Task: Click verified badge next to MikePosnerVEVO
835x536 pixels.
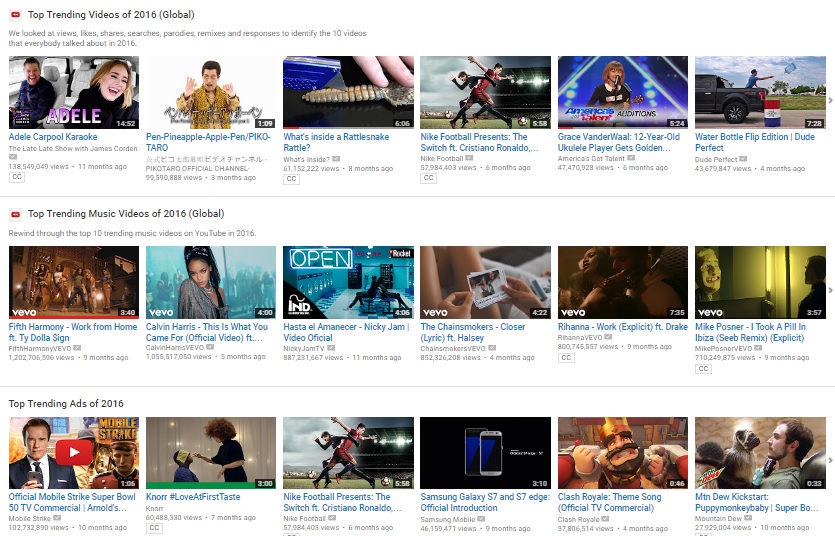Action: click(x=758, y=348)
